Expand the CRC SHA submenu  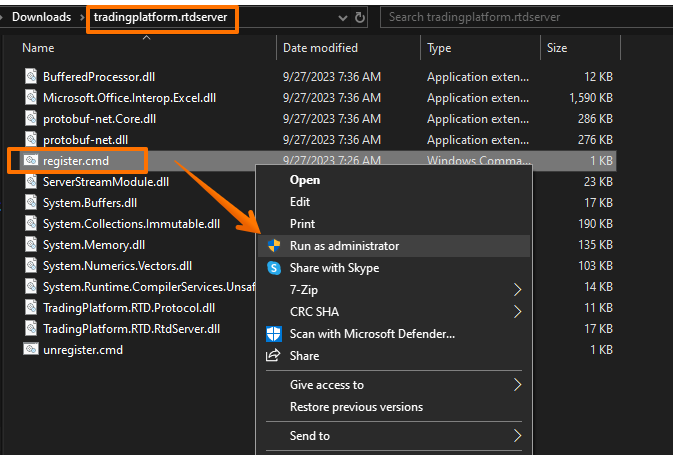pos(517,312)
